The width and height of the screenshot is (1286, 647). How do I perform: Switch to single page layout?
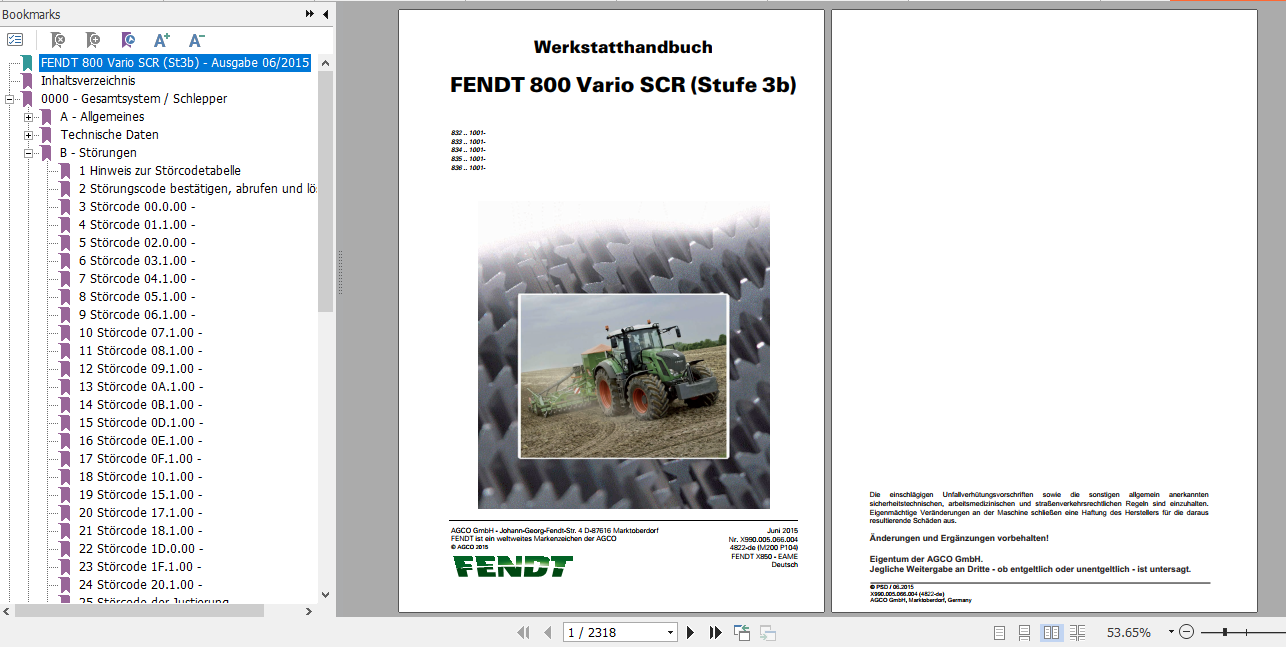pos(999,632)
